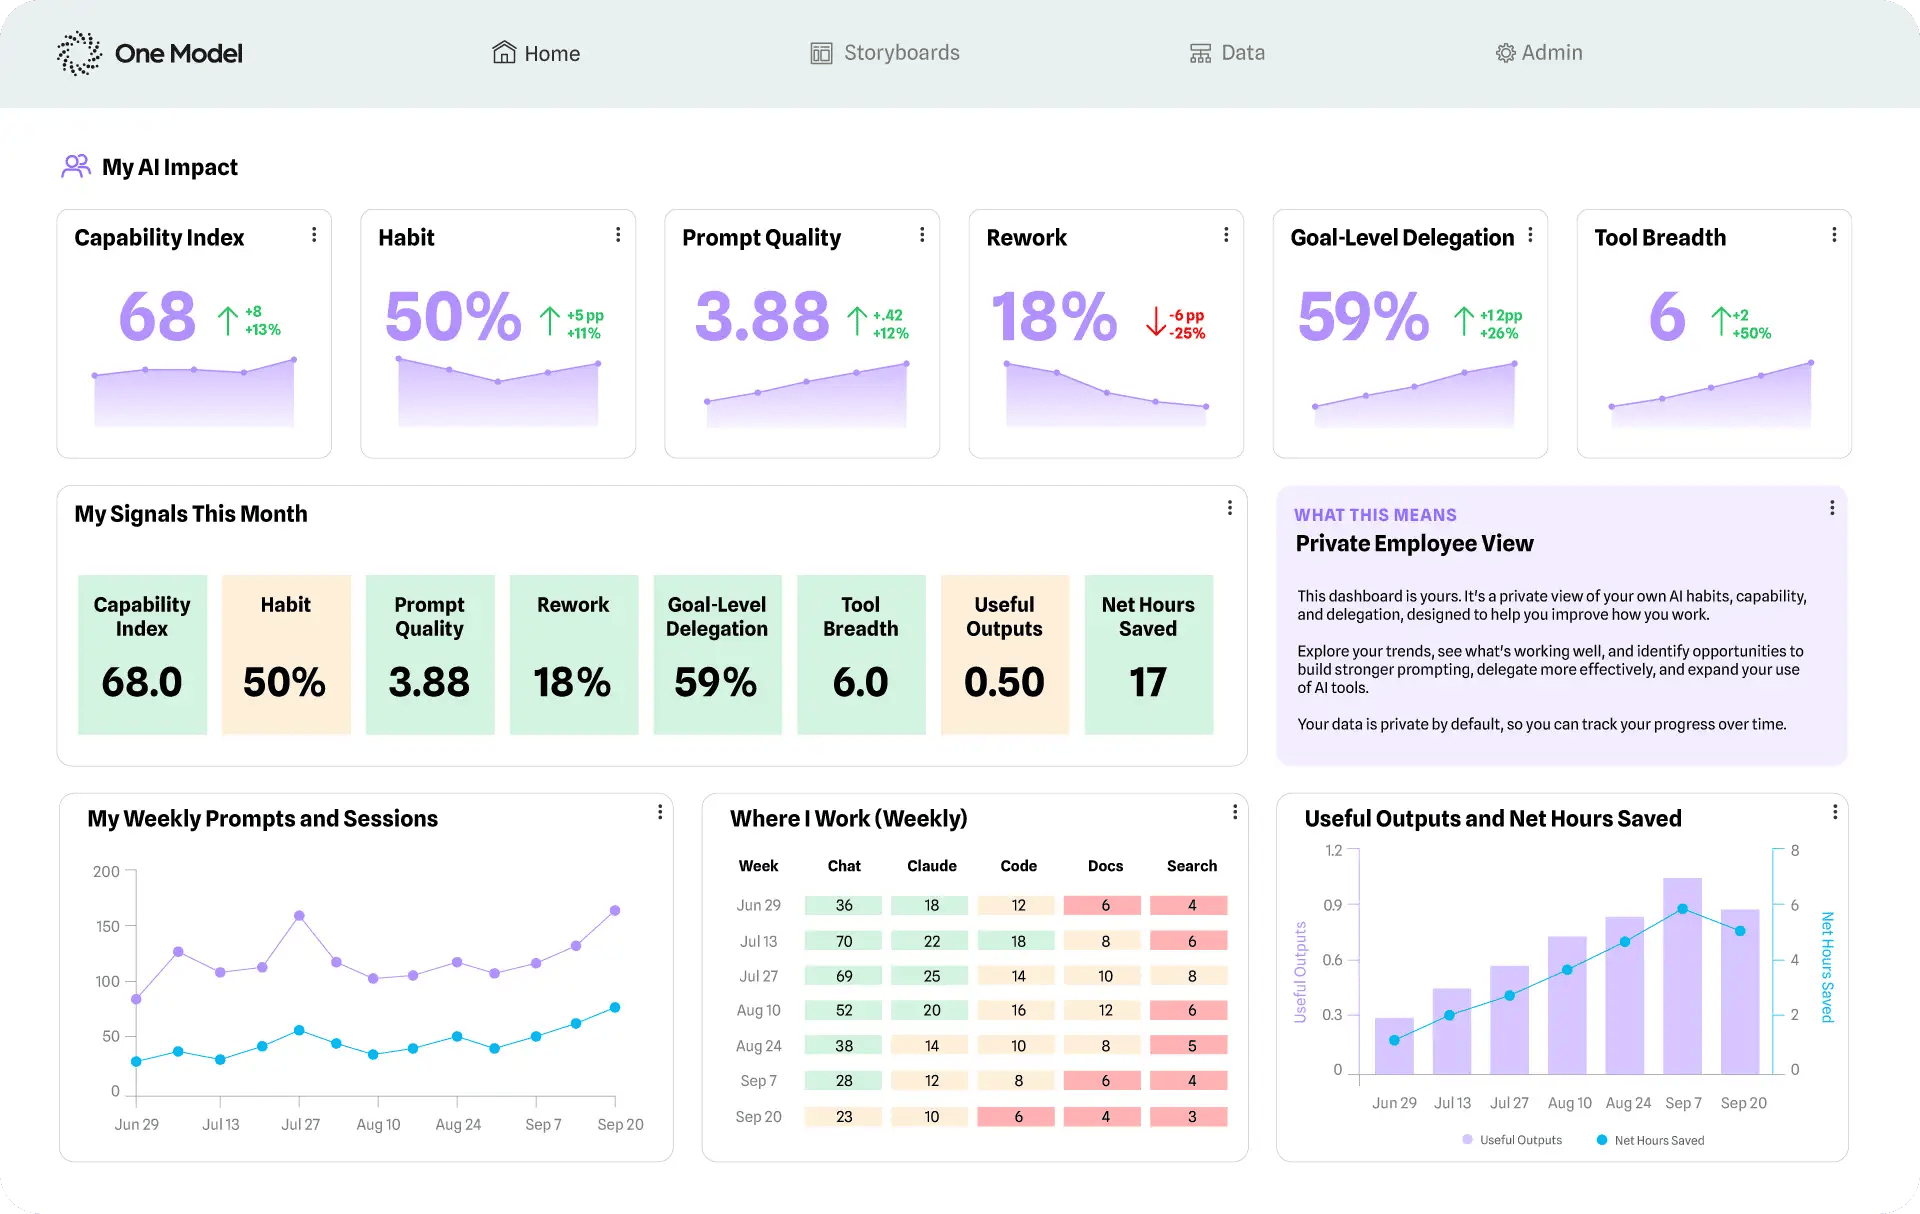Select the Capability Index 68.0 signal tile
The image size is (1920, 1214).
(142, 655)
